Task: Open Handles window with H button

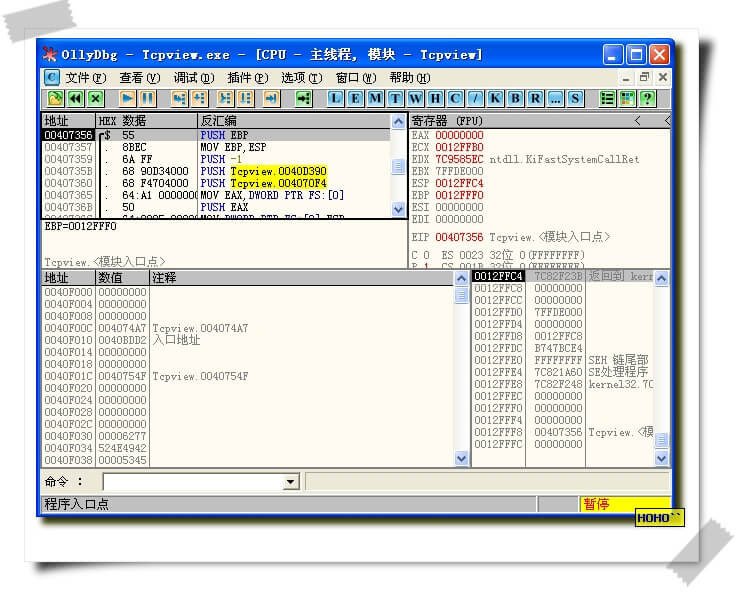Action: coord(435,99)
